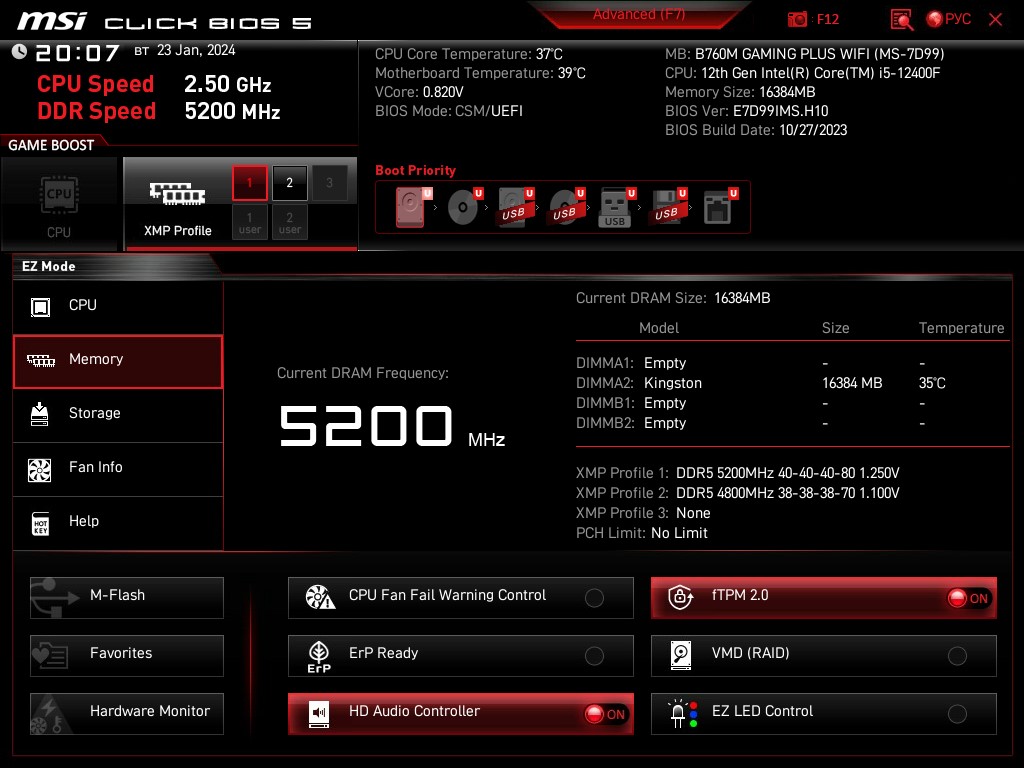
Task: Open the BIOS search magnifier icon
Action: point(901,20)
